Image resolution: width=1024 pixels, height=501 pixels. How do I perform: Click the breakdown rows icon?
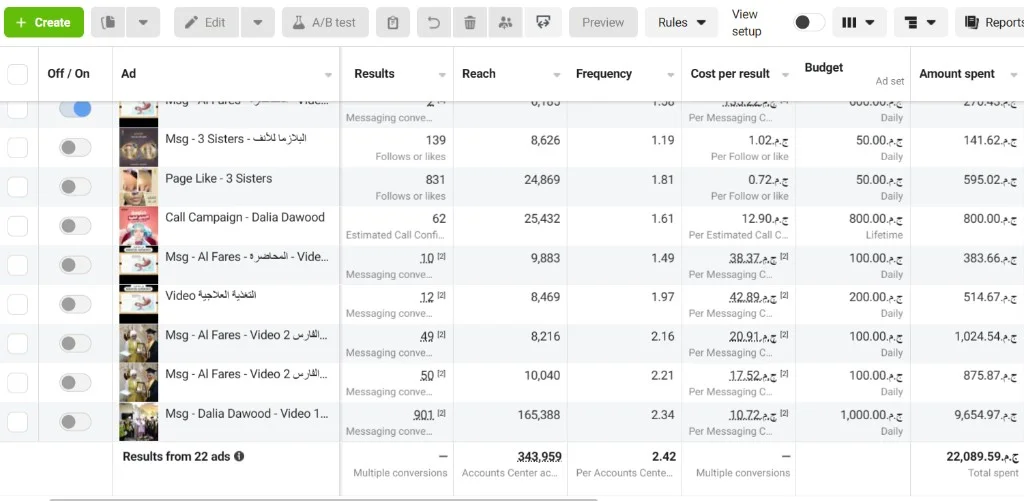pyautogui.click(x=920, y=22)
